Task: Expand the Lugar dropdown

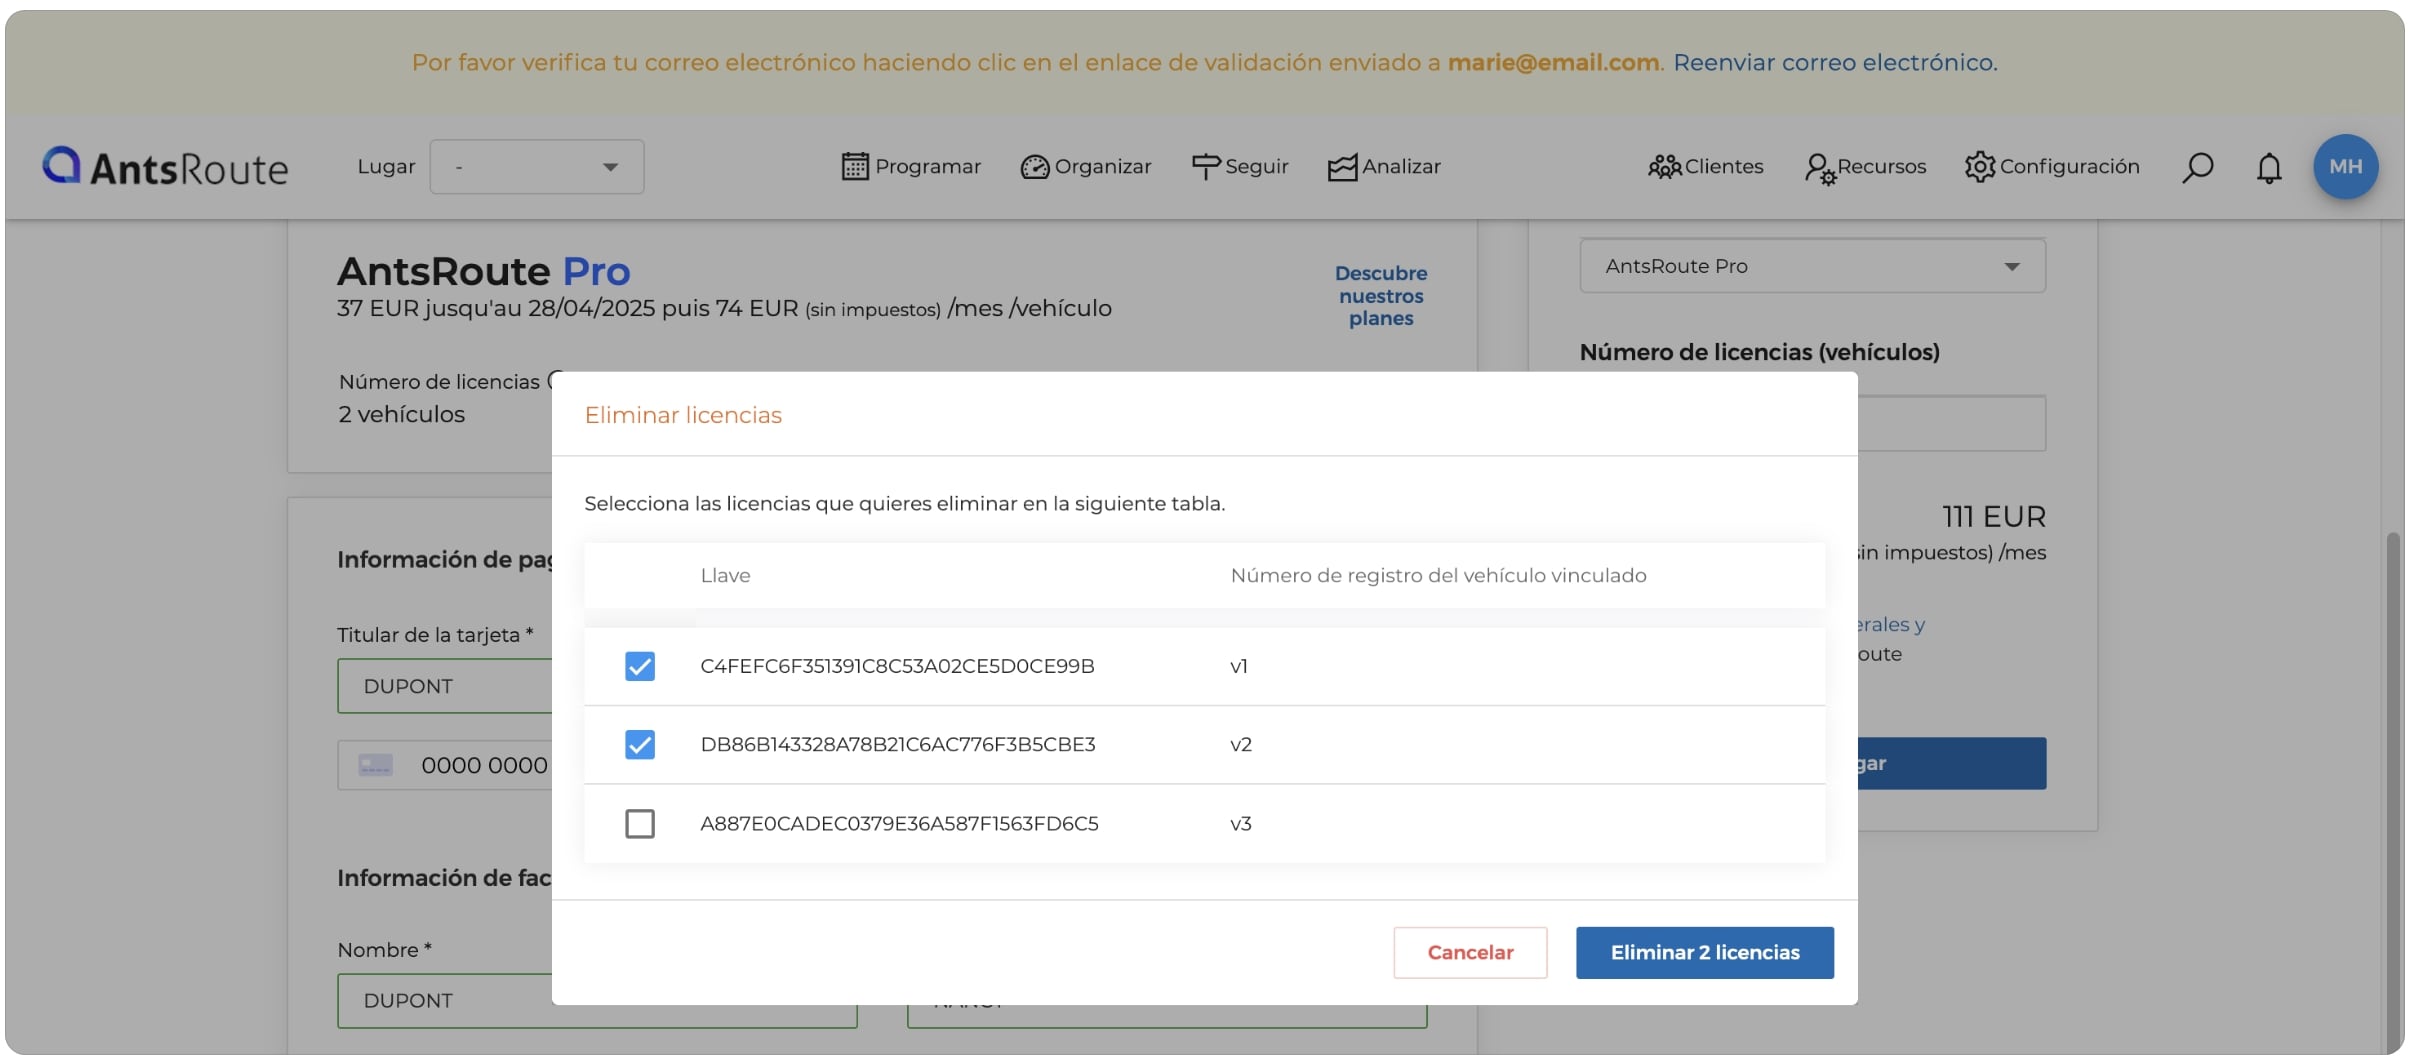Action: click(x=537, y=167)
